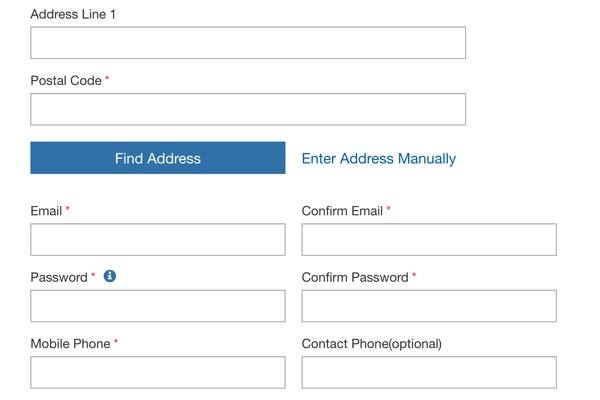
Task: Select the Confirm Password text box
Action: pyautogui.click(x=429, y=306)
